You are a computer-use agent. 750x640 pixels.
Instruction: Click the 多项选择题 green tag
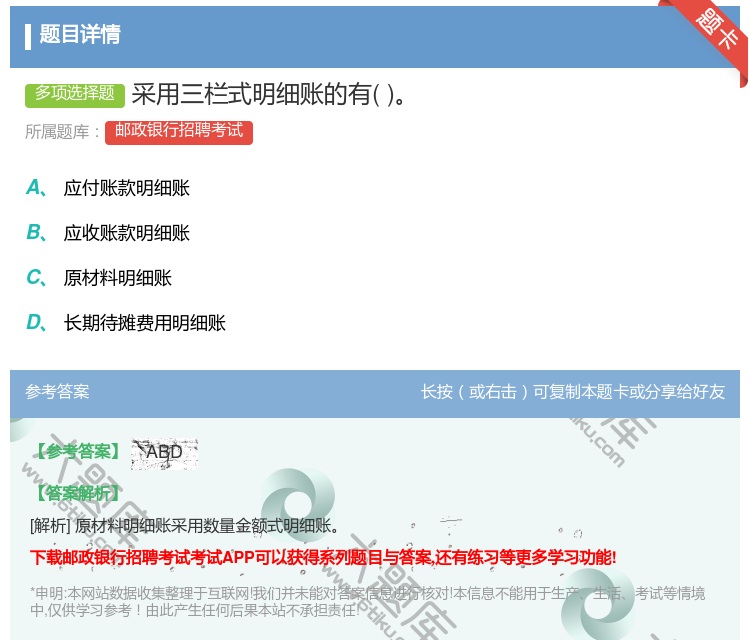click(x=75, y=94)
